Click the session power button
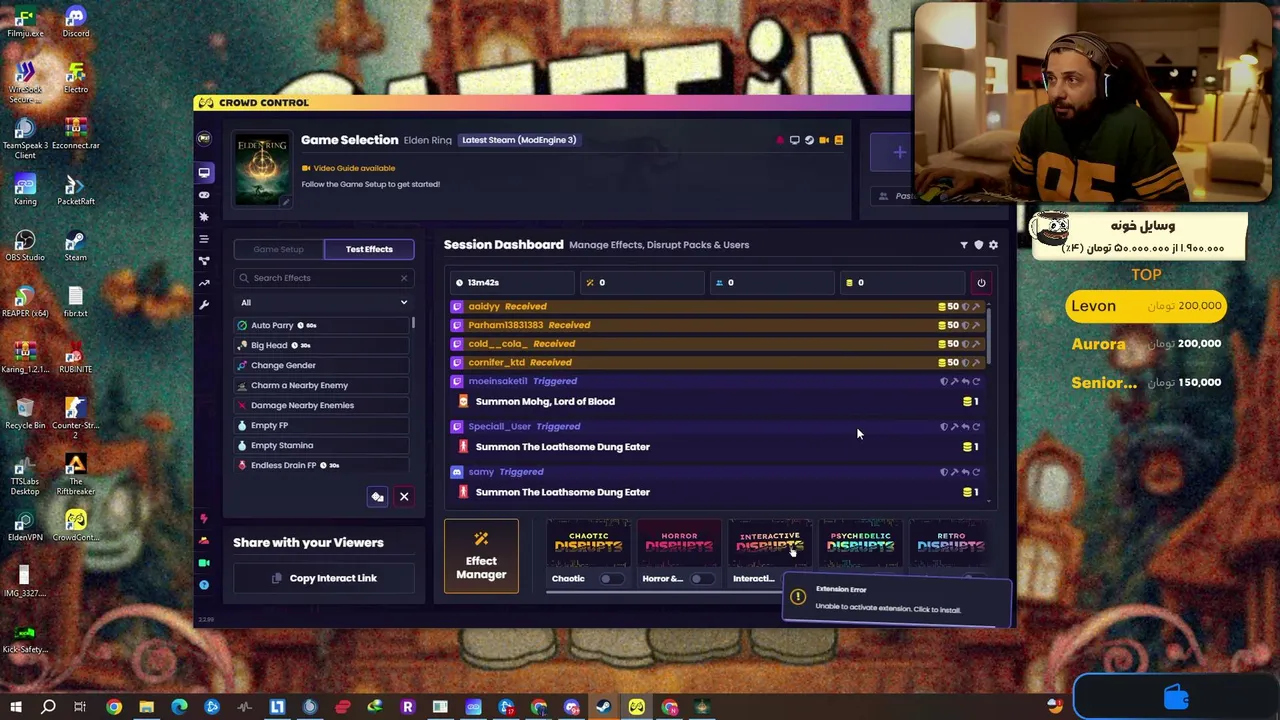This screenshot has width=1280, height=720. [x=981, y=283]
